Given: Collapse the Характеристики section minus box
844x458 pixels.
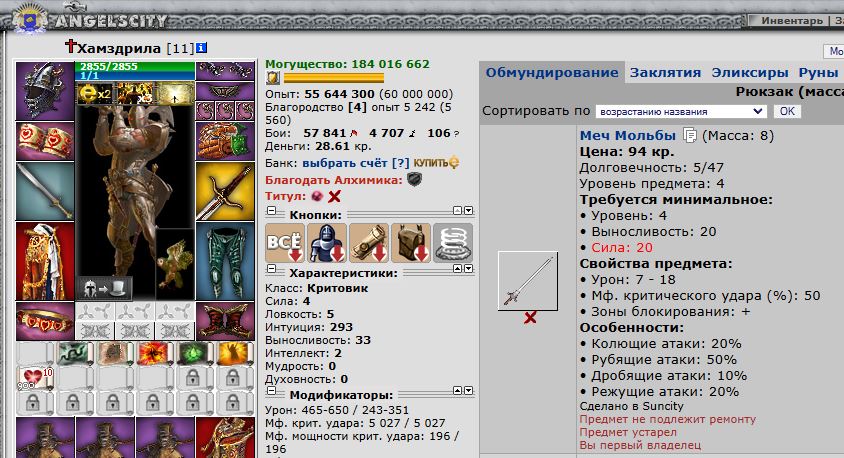Looking at the screenshot, I should [271, 268].
